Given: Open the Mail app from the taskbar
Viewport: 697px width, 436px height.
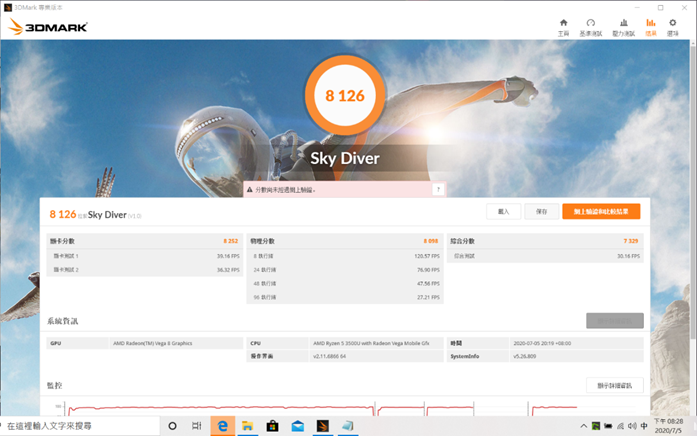Looking at the screenshot, I should point(297,426).
